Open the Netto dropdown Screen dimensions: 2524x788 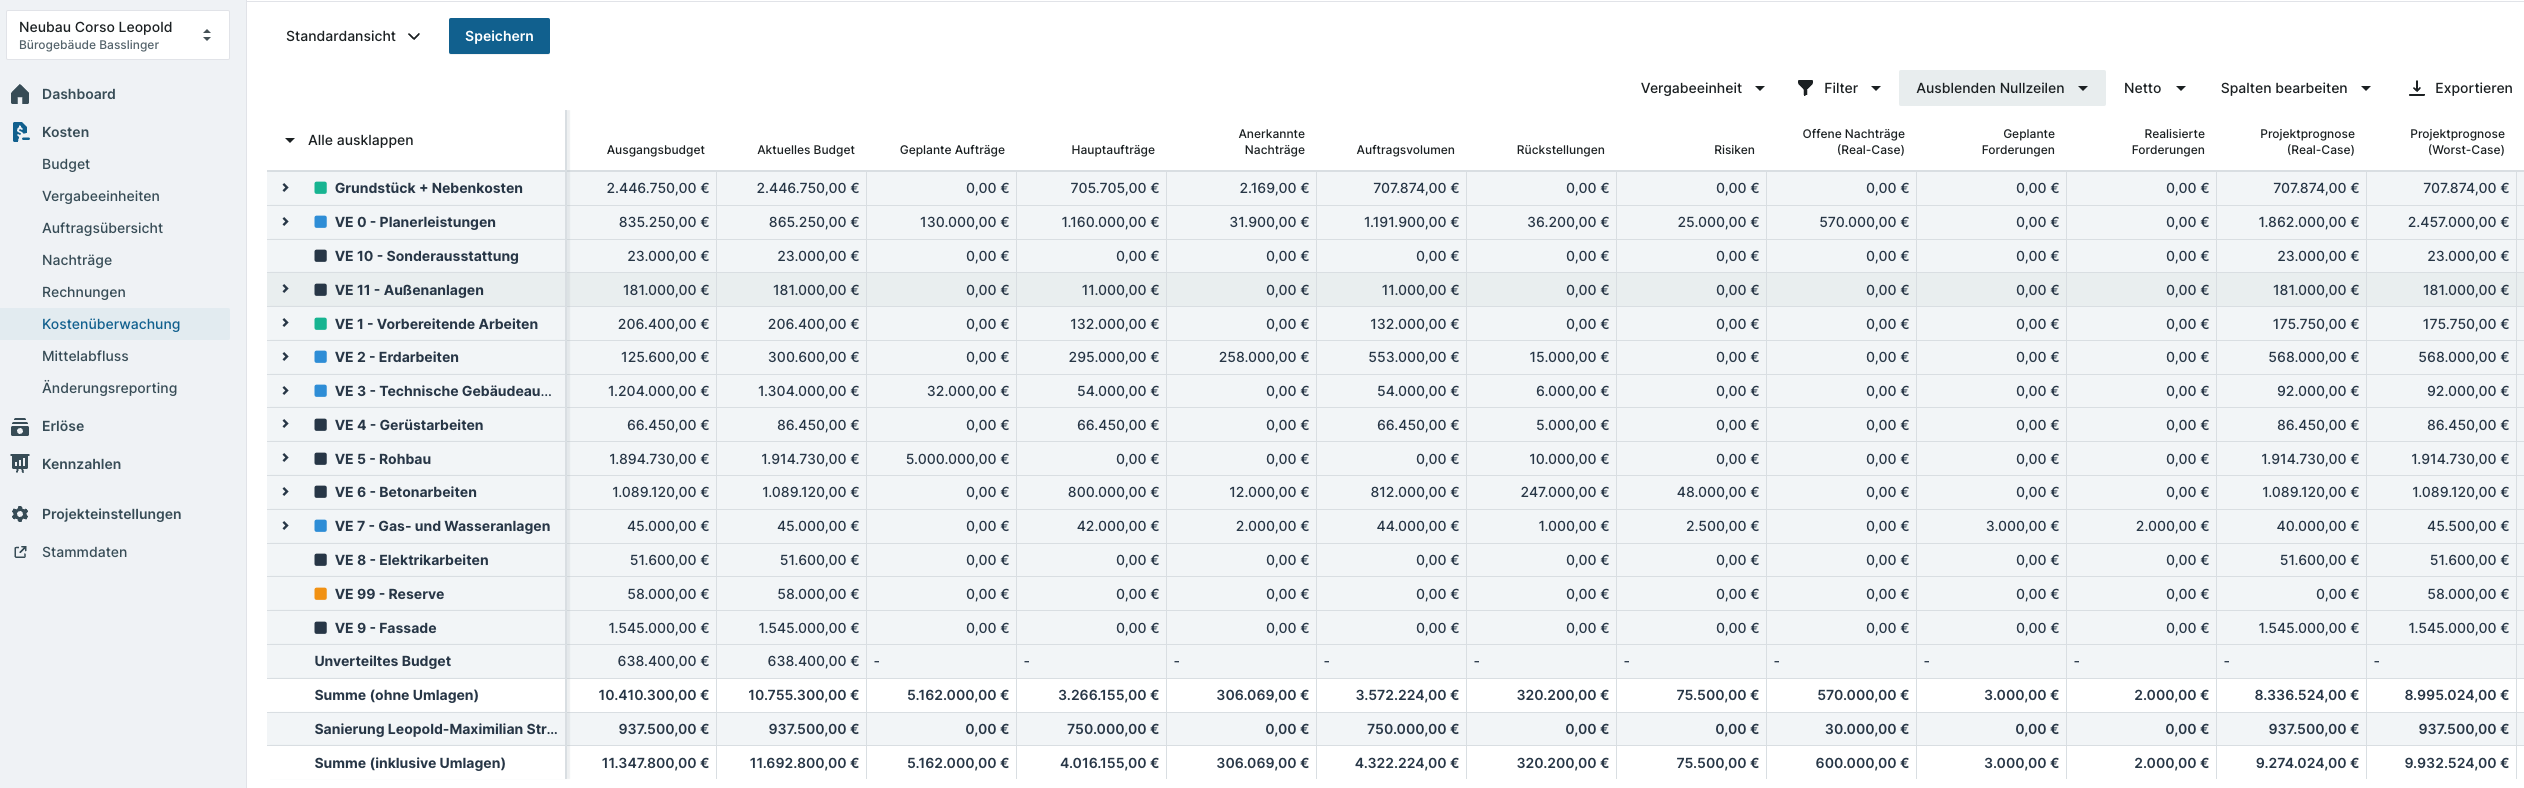tap(2154, 88)
